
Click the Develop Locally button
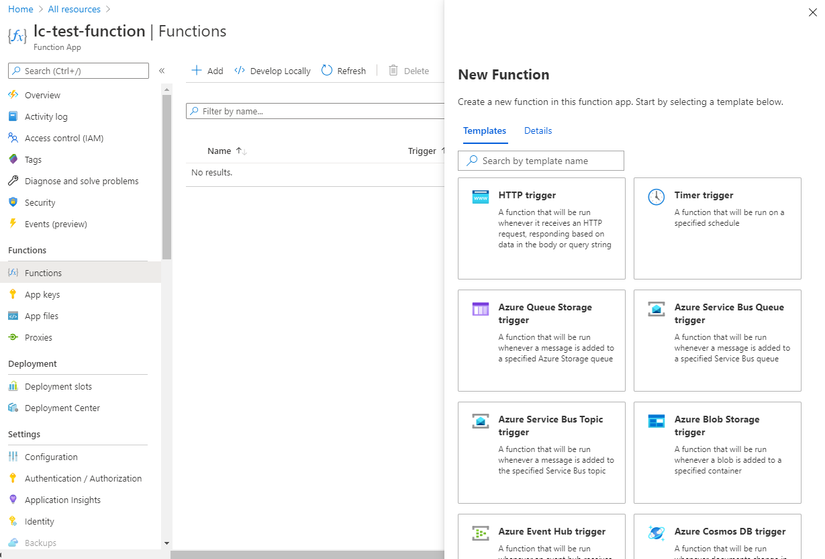tap(273, 71)
